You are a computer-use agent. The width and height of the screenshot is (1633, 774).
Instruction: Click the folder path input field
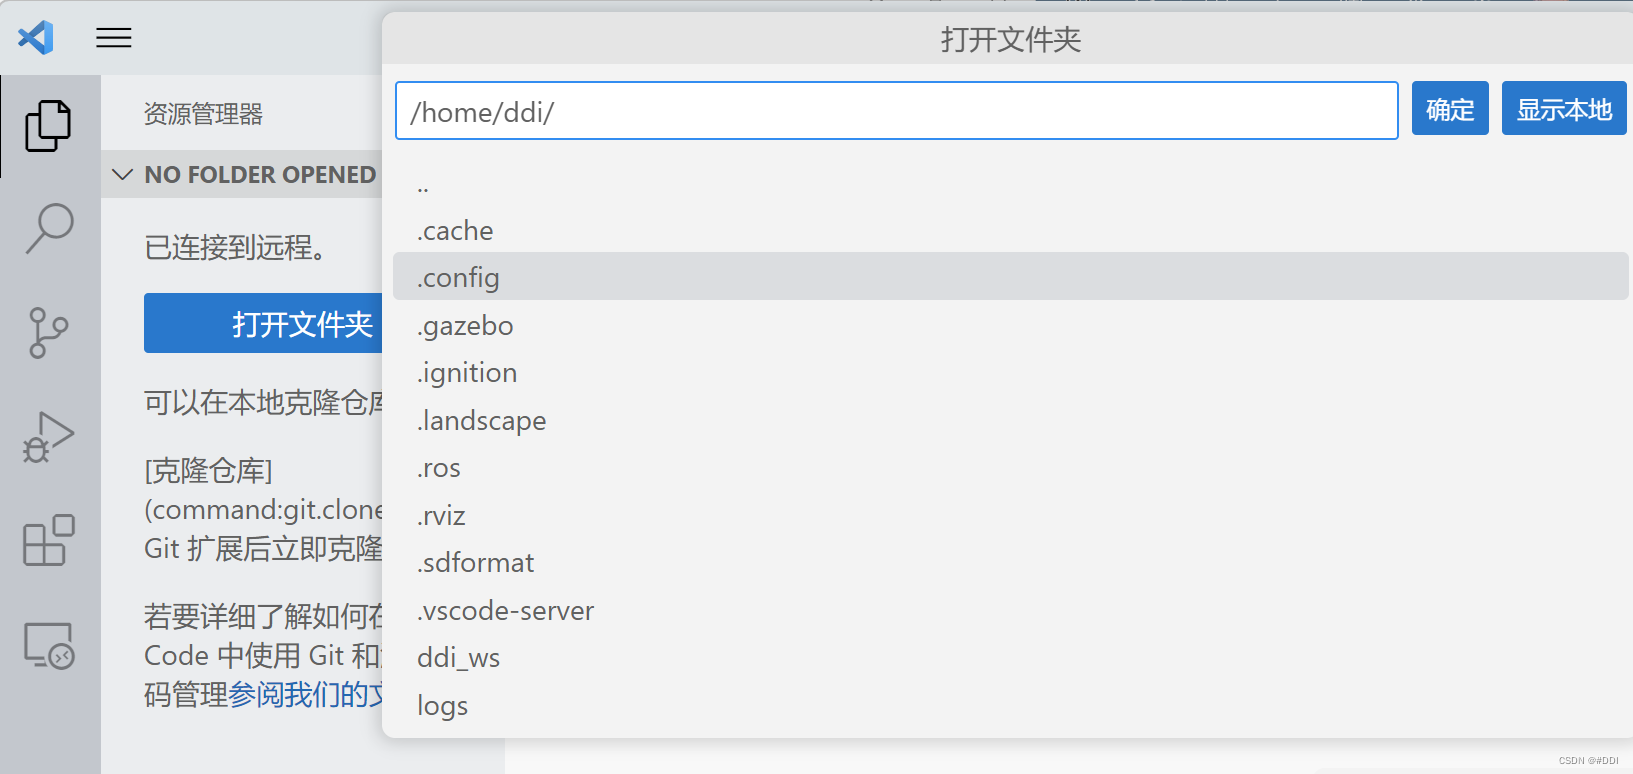click(x=896, y=110)
